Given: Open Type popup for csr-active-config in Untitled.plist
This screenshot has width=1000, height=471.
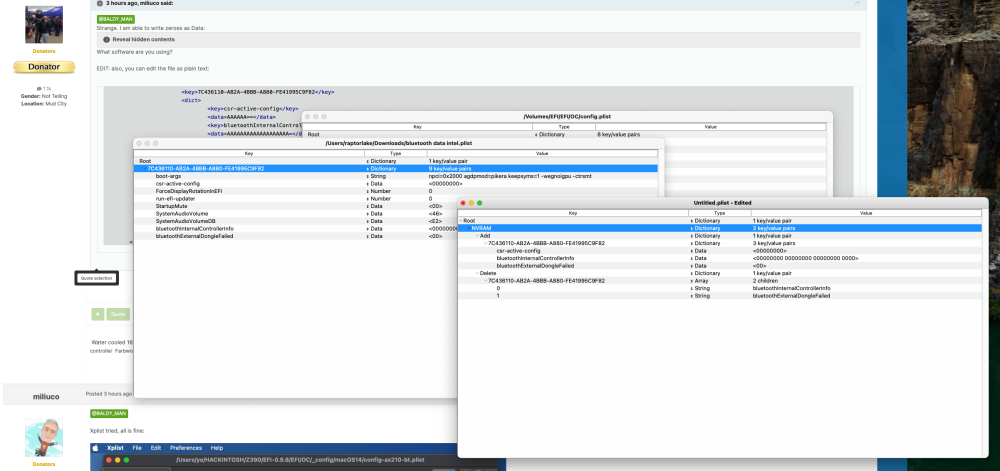Looking at the screenshot, I should pyautogui.click(x=698, y=250).
